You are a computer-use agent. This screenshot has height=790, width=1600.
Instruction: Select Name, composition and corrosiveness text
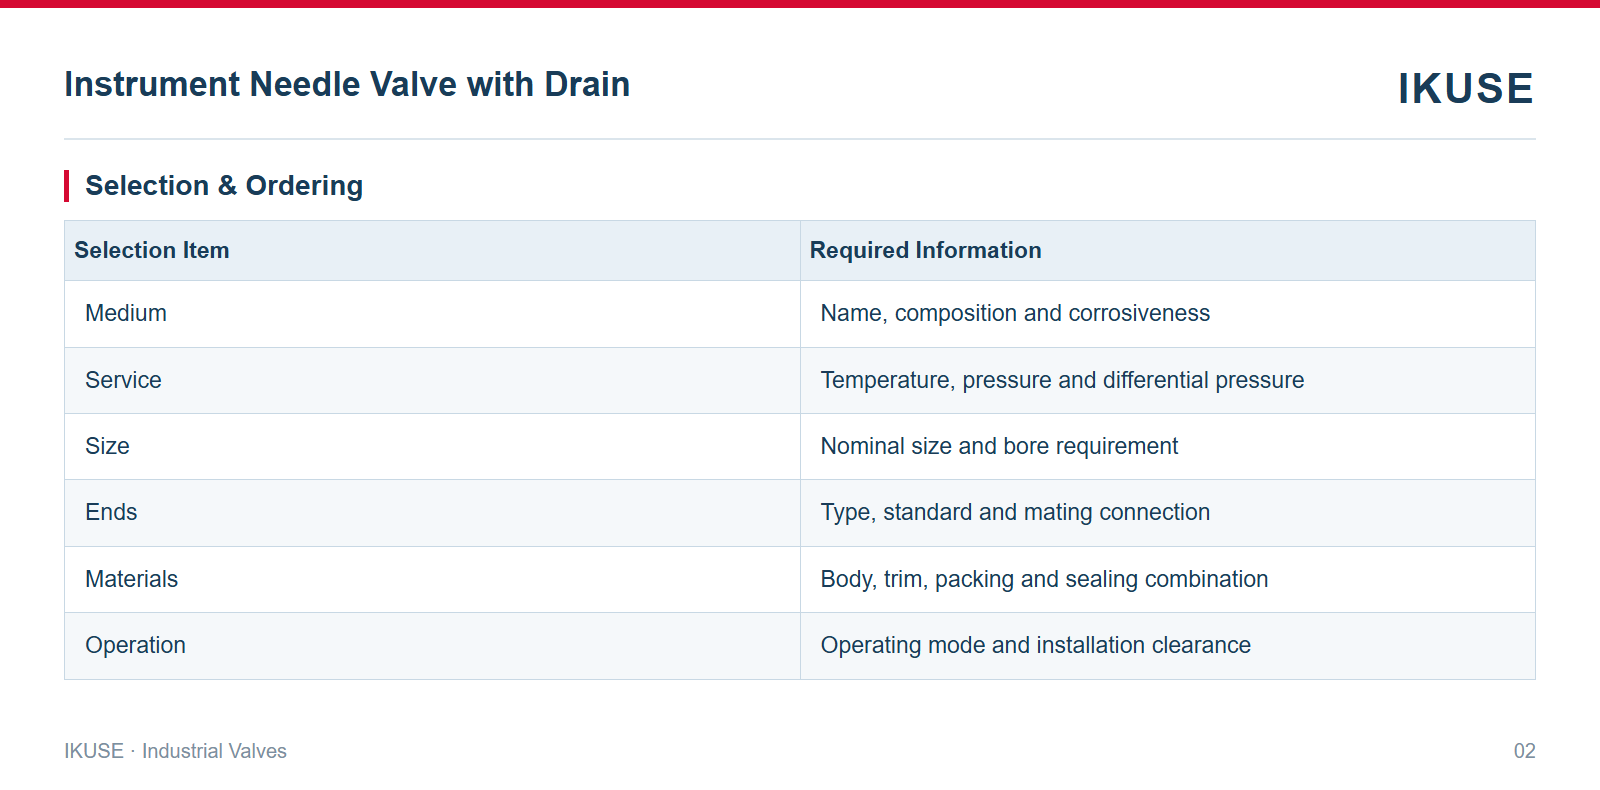[1015, 314]
